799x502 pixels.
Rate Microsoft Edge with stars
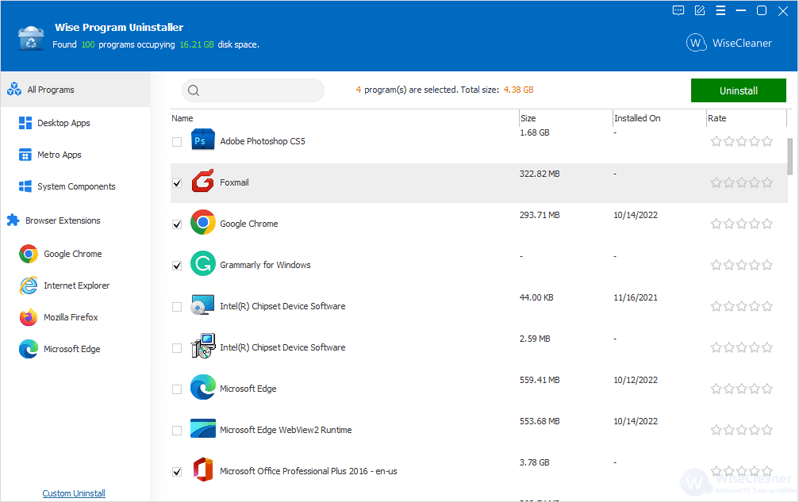(x=741, y=389)
